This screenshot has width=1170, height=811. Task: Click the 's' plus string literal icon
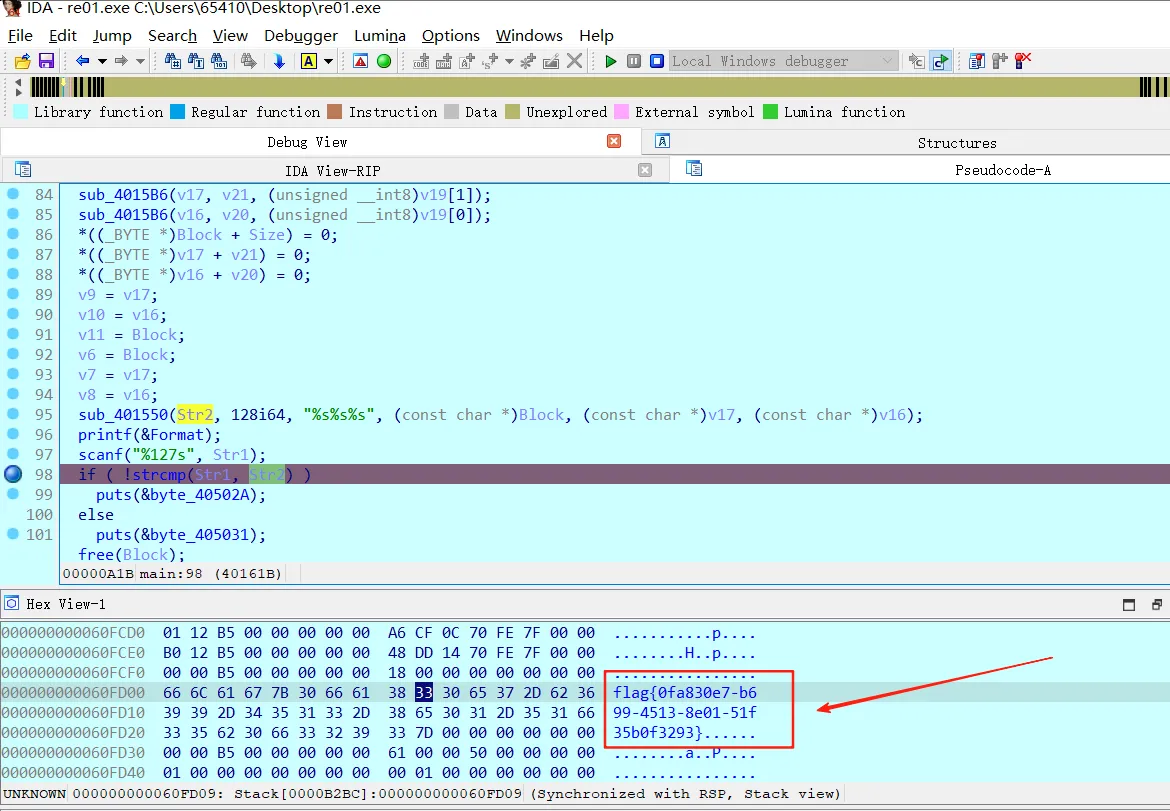point(489,61)
